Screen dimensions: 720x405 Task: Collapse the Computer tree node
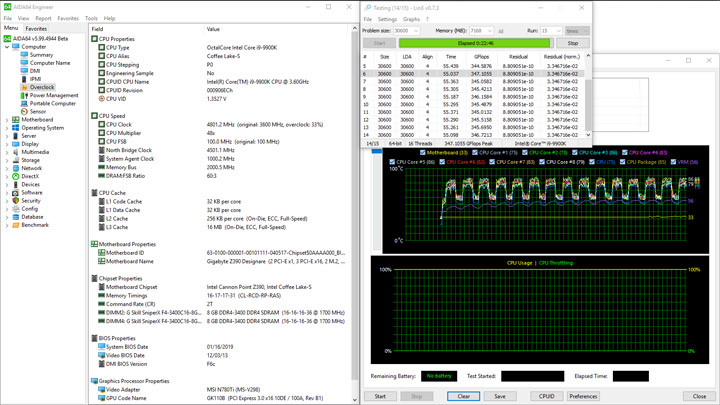tap(7, 47)
